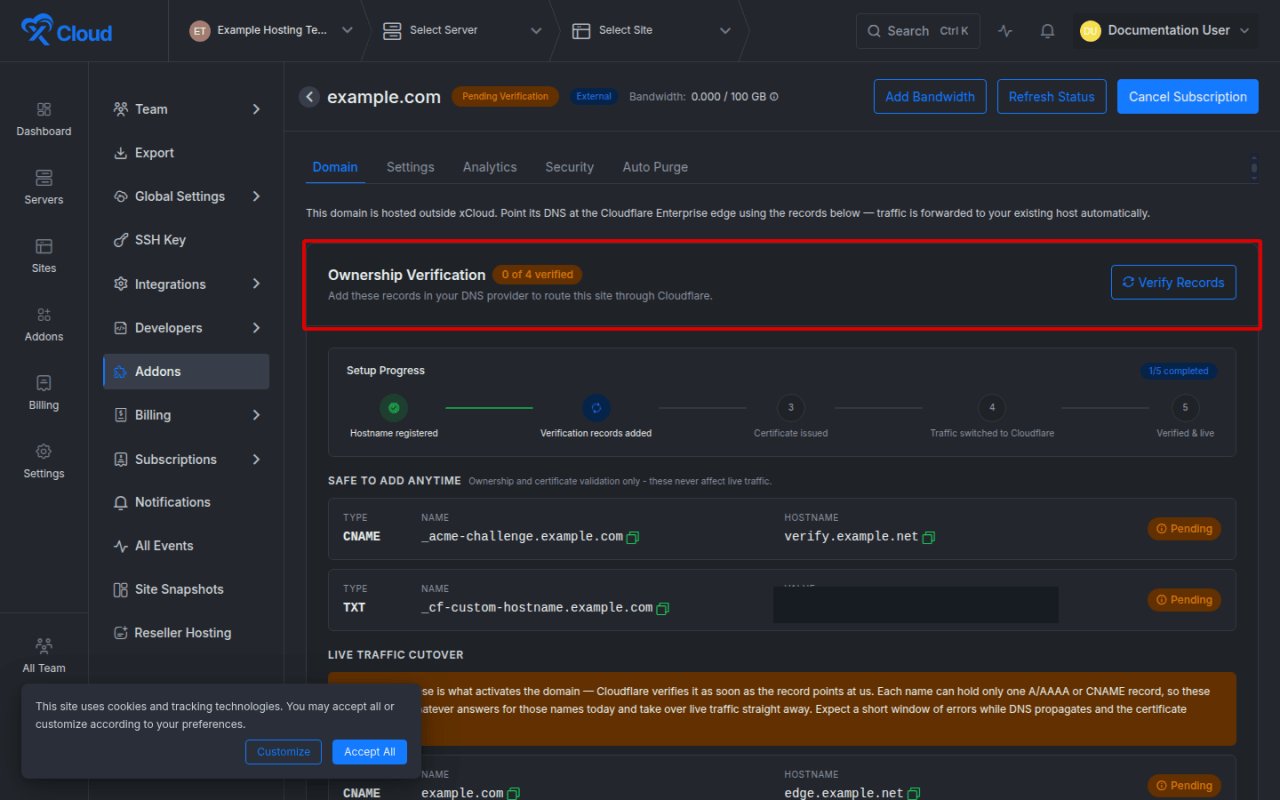
Task: Click the Pending Verification badge
Action: 505,97
